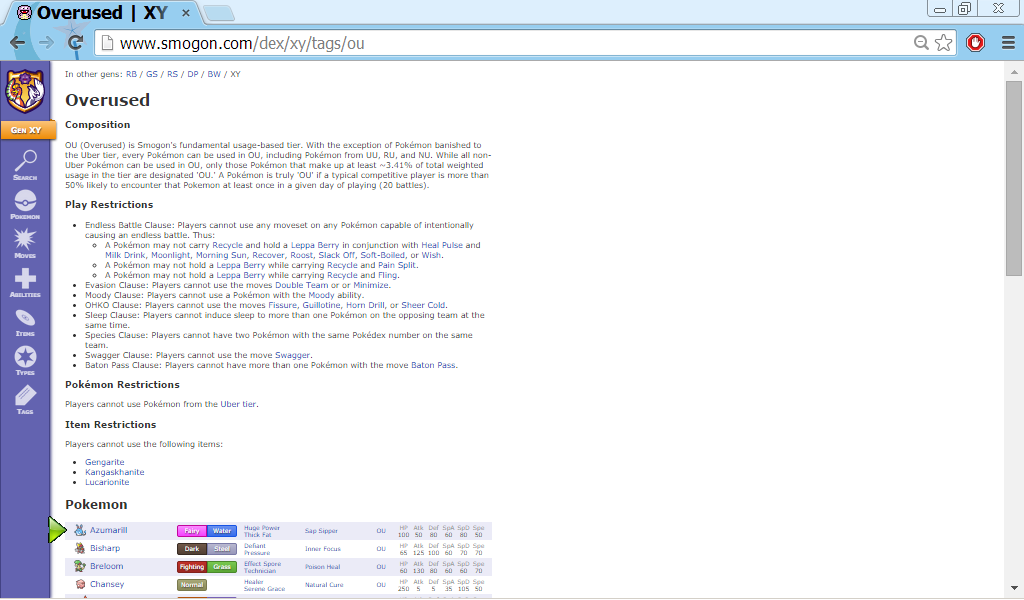Click the Water type badge on Azumarill
1024x600 pixels.
(x=222, y=531)
